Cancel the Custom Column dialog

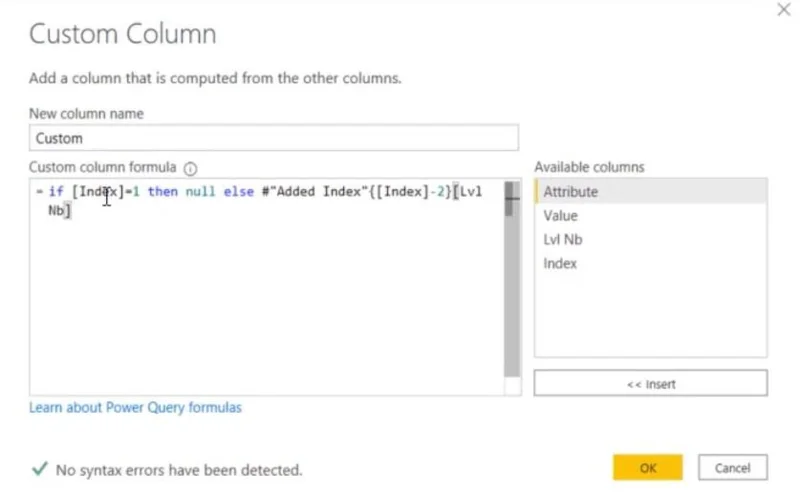click(733, 468)
